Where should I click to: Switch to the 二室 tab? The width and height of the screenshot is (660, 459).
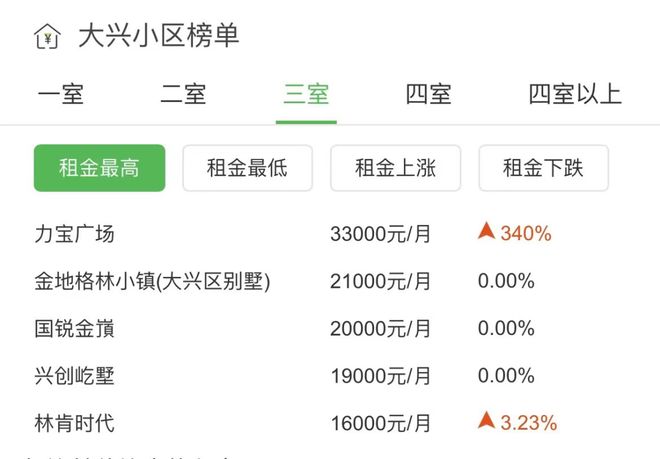pyautogui.click(x=183, y=95)
